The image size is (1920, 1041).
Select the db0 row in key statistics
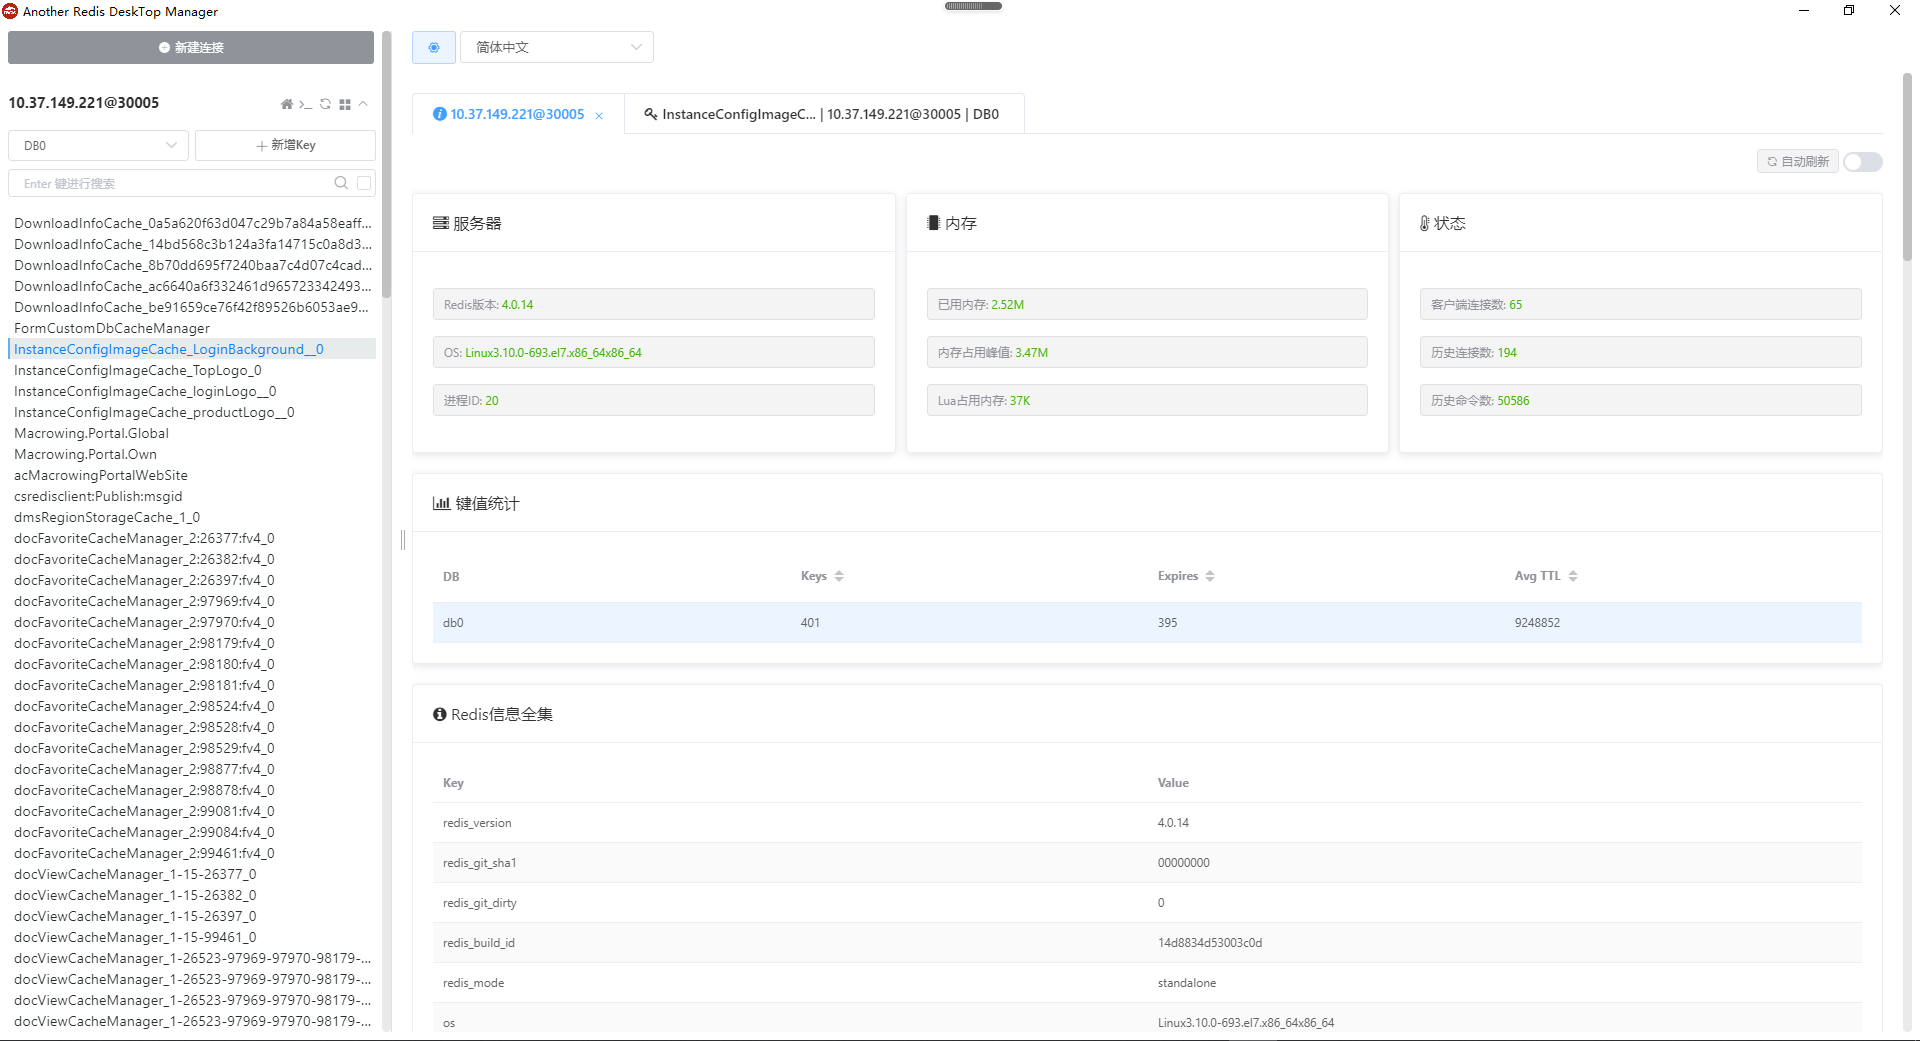1147,622
